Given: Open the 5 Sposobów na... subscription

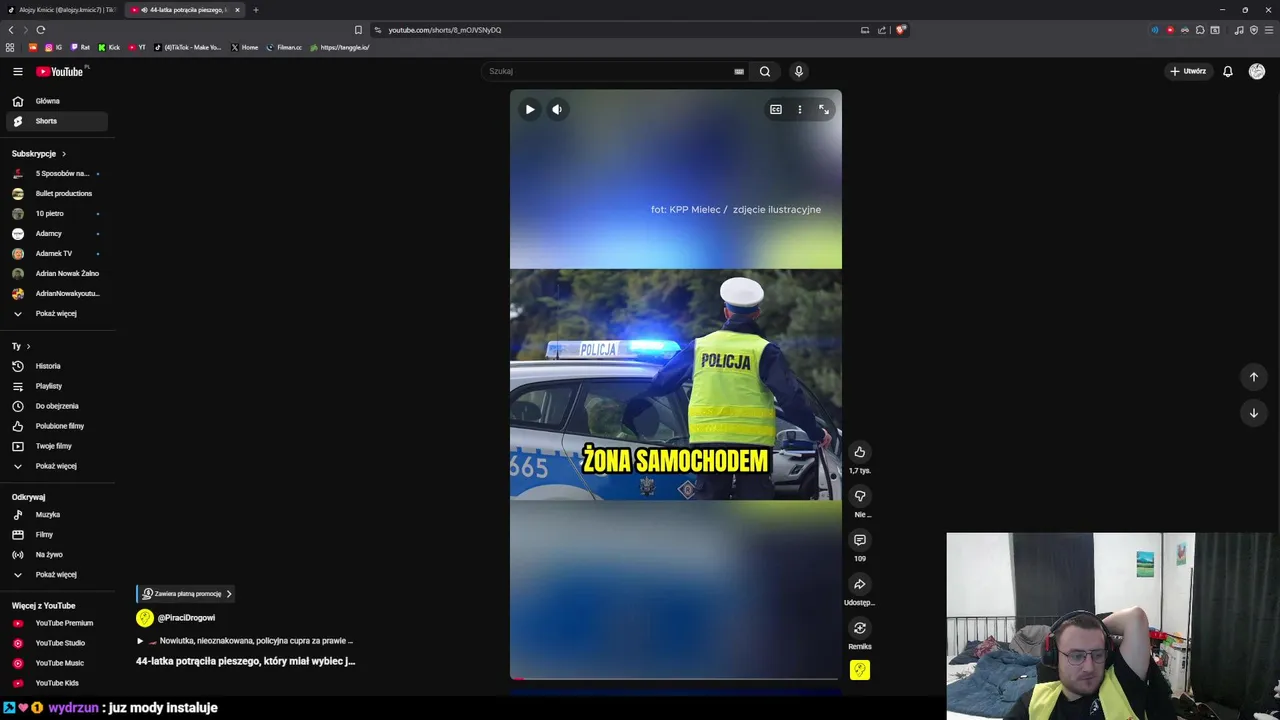Looking at the screenshot, I should pyautogui.click(x=57, y=173).
